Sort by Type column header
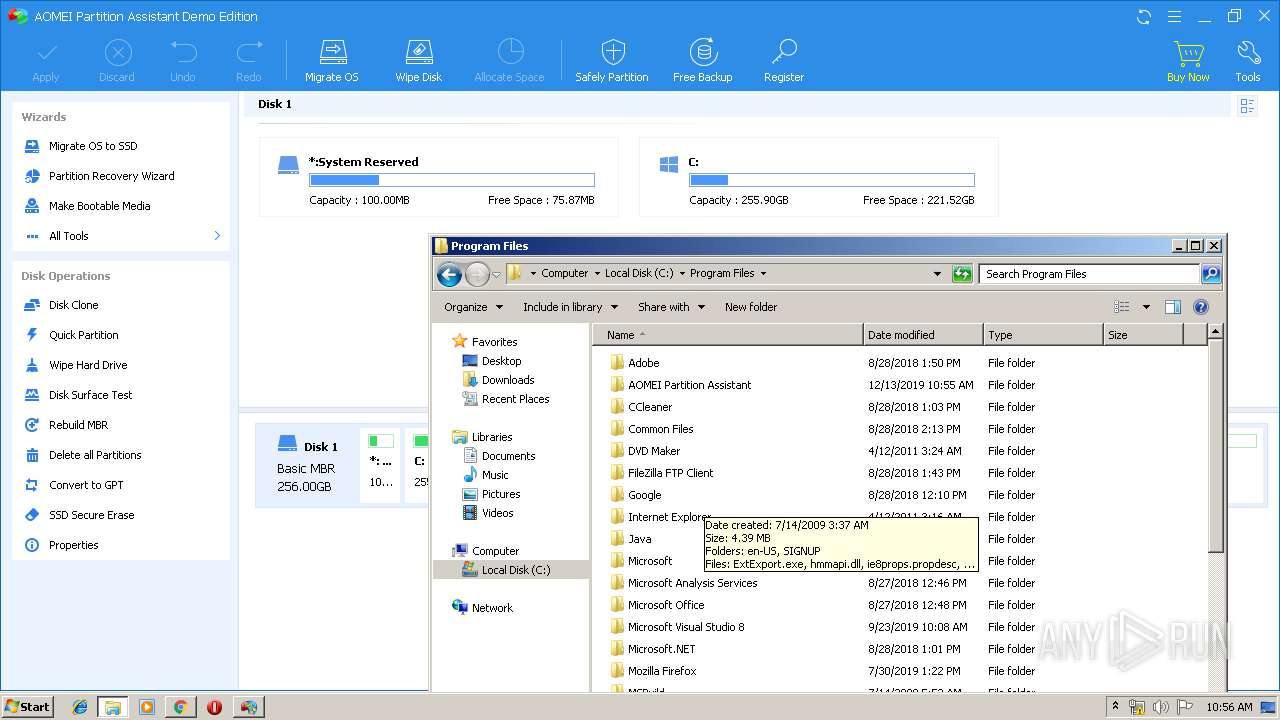The width and height of the screenshot is (1280, 720). tap(1043, 335)
